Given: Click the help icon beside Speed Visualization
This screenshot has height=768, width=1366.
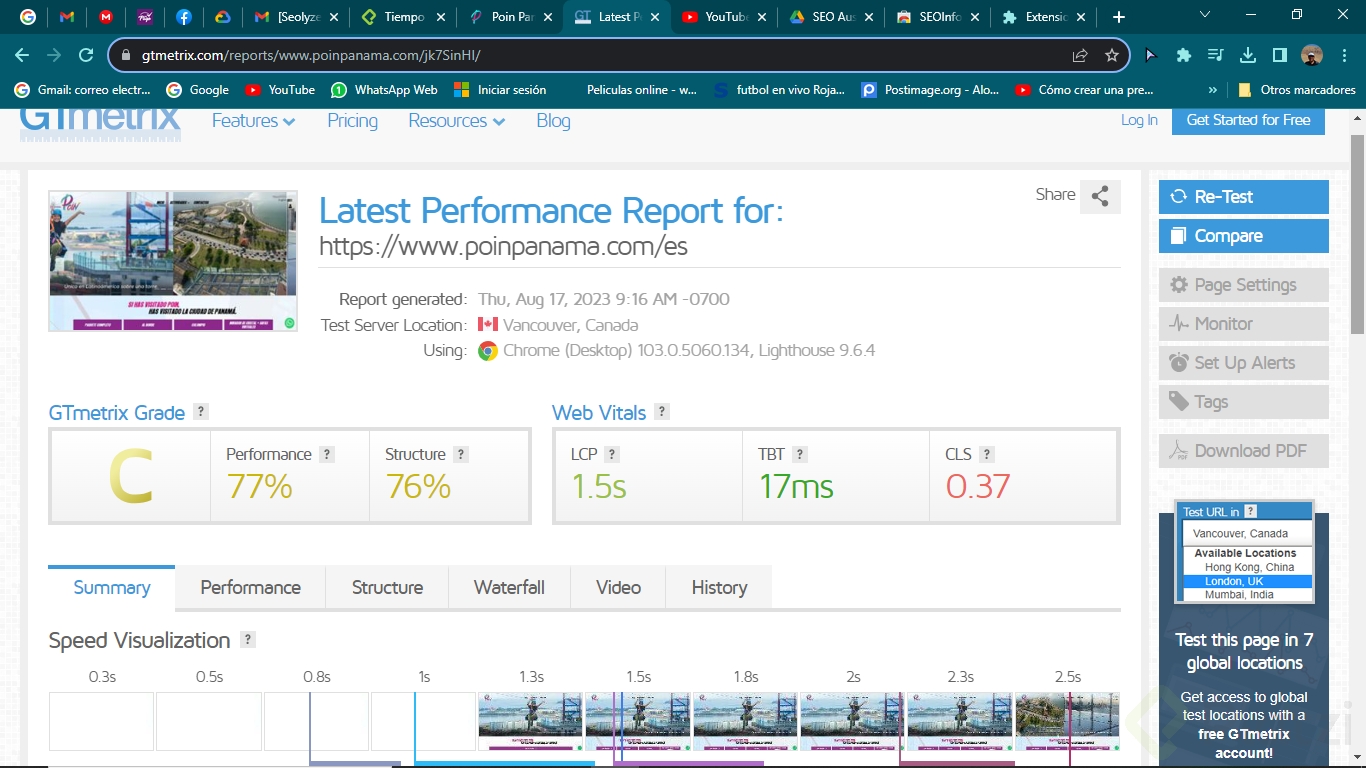Looking at the screenshot, I should coord(248,640).
